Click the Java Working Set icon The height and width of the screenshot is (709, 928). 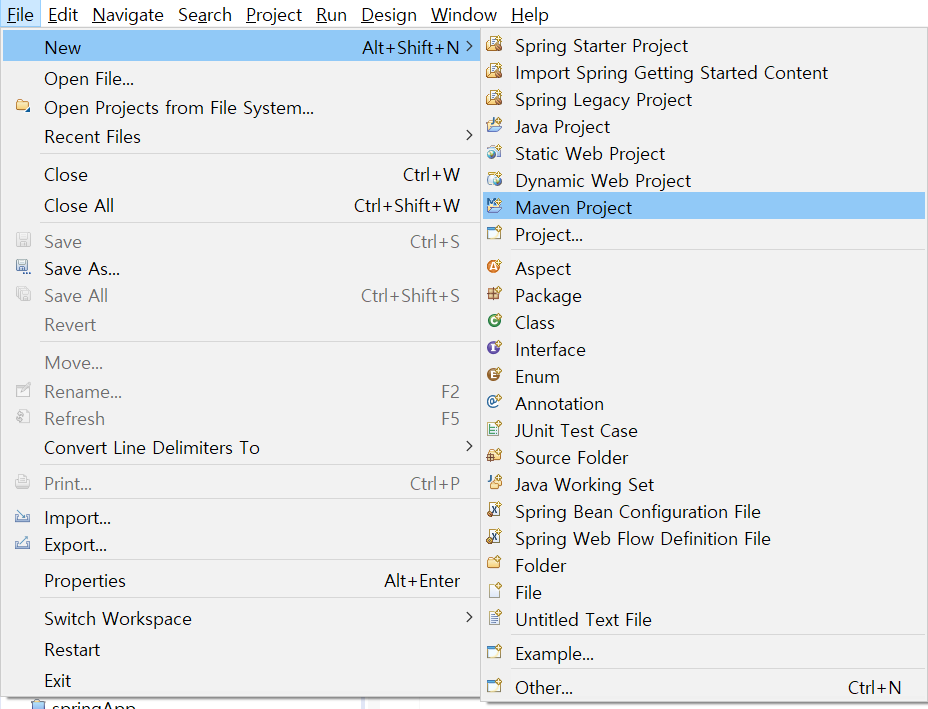(494, 483)
